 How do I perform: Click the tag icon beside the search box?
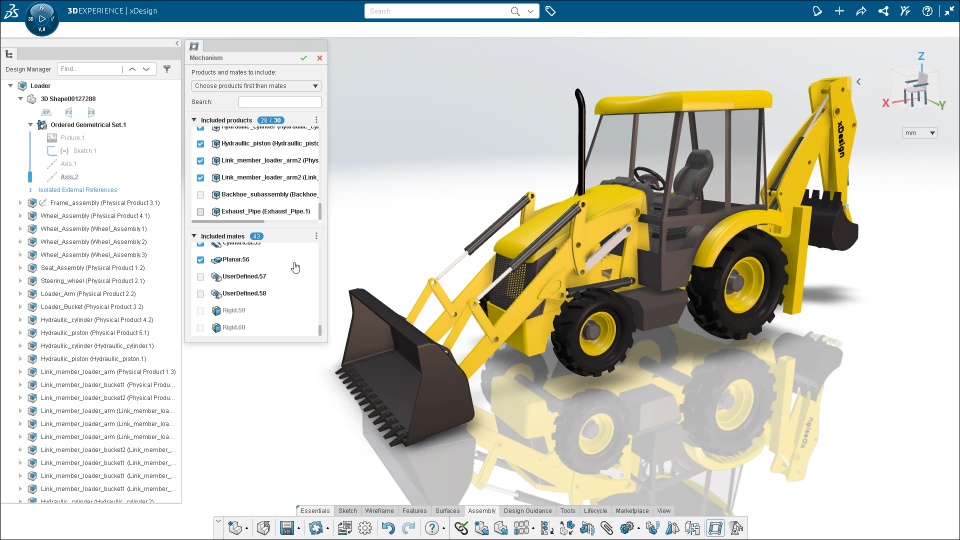[x=550, y=11]
